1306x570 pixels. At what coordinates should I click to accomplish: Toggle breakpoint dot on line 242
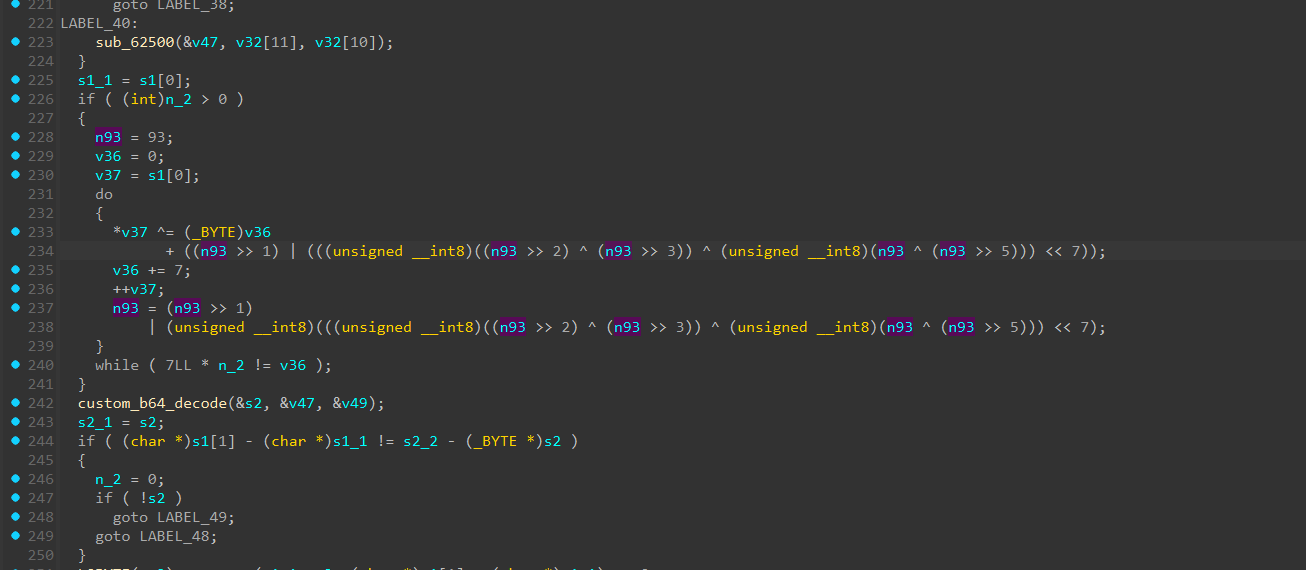15,403
